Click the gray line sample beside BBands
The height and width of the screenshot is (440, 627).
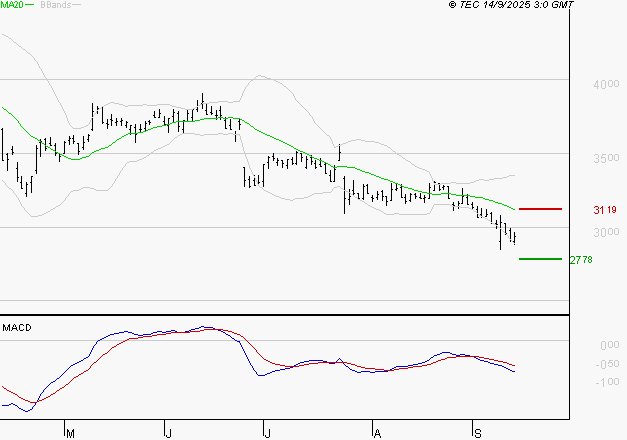tap(75, 6)
